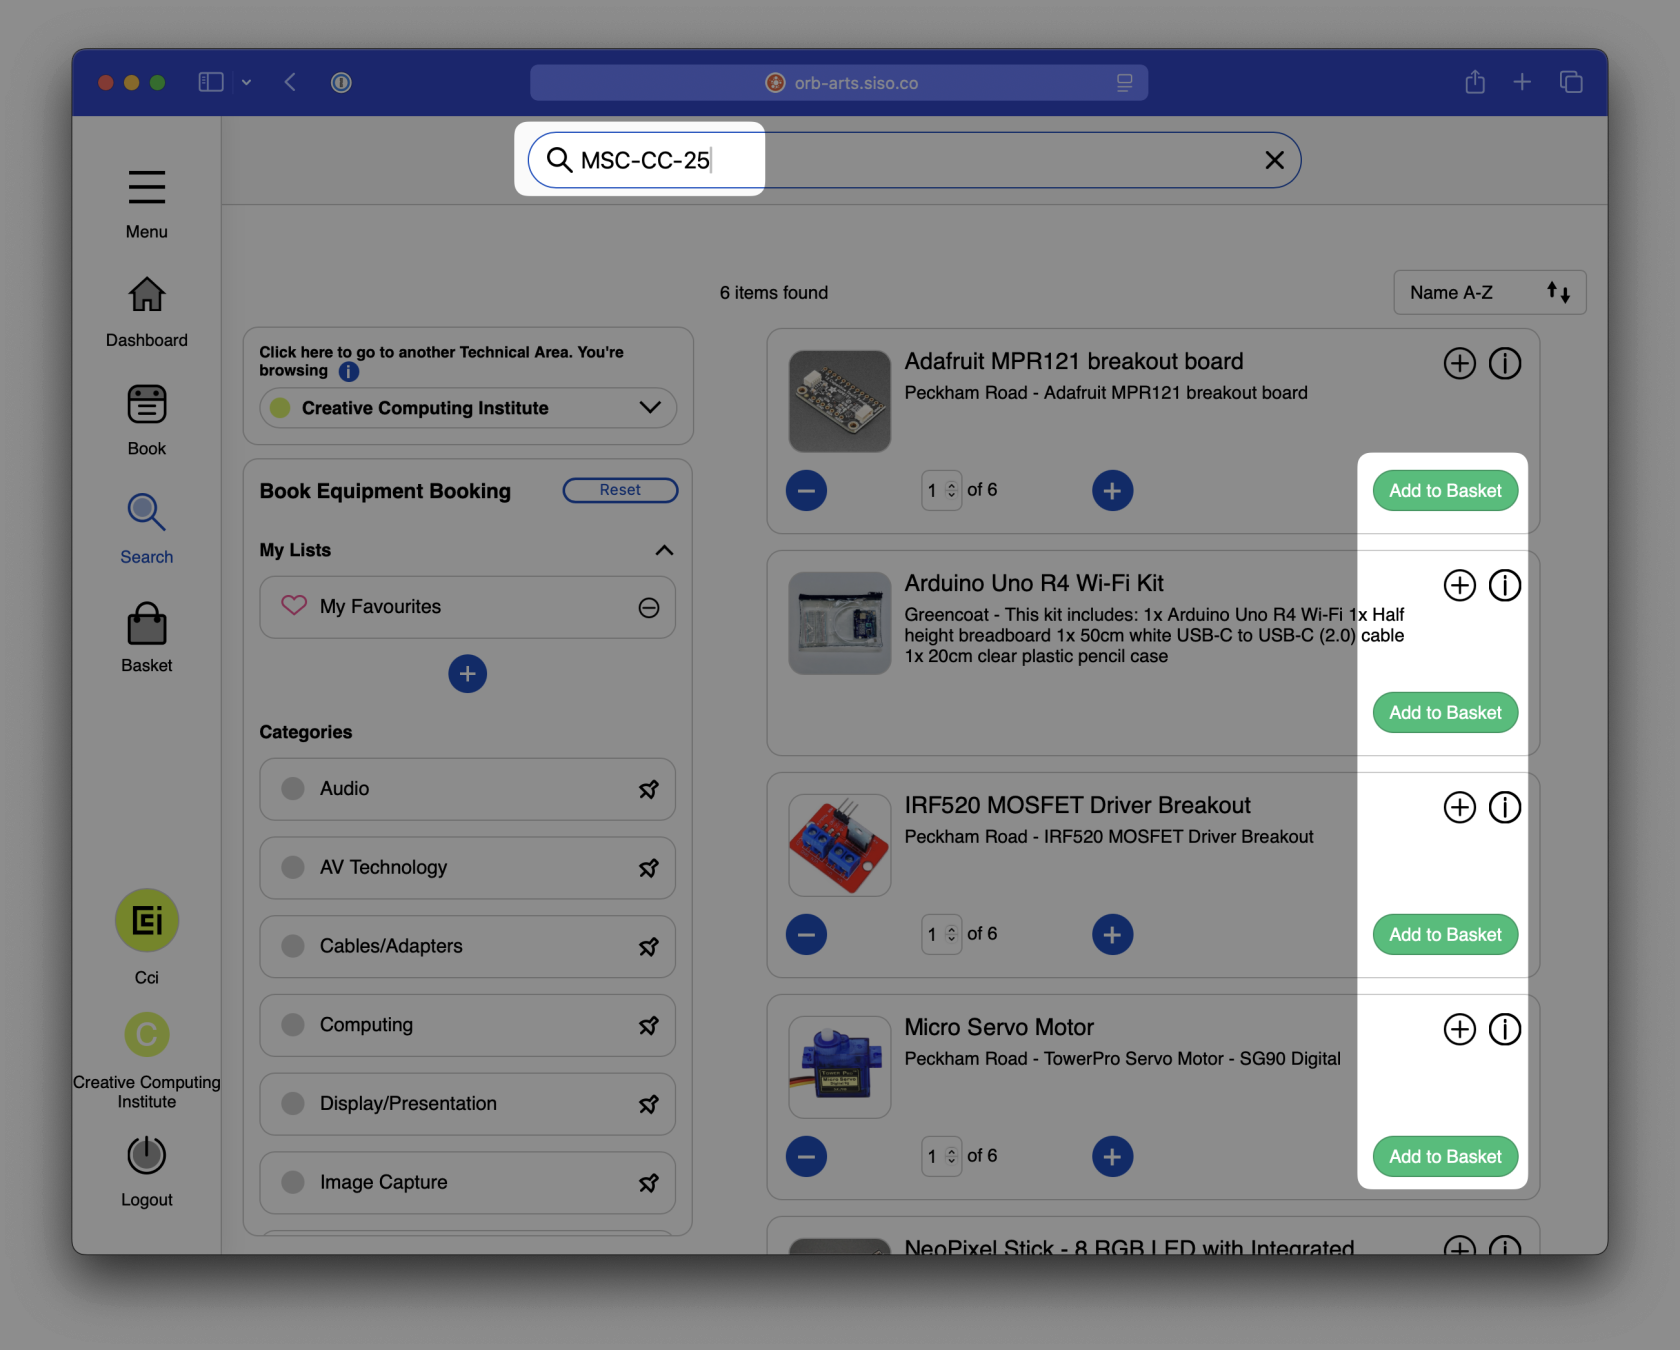Add Micro Servo Motor to a list
Viewport: 1680px width, 1350px height.
click(1459, 1029)
